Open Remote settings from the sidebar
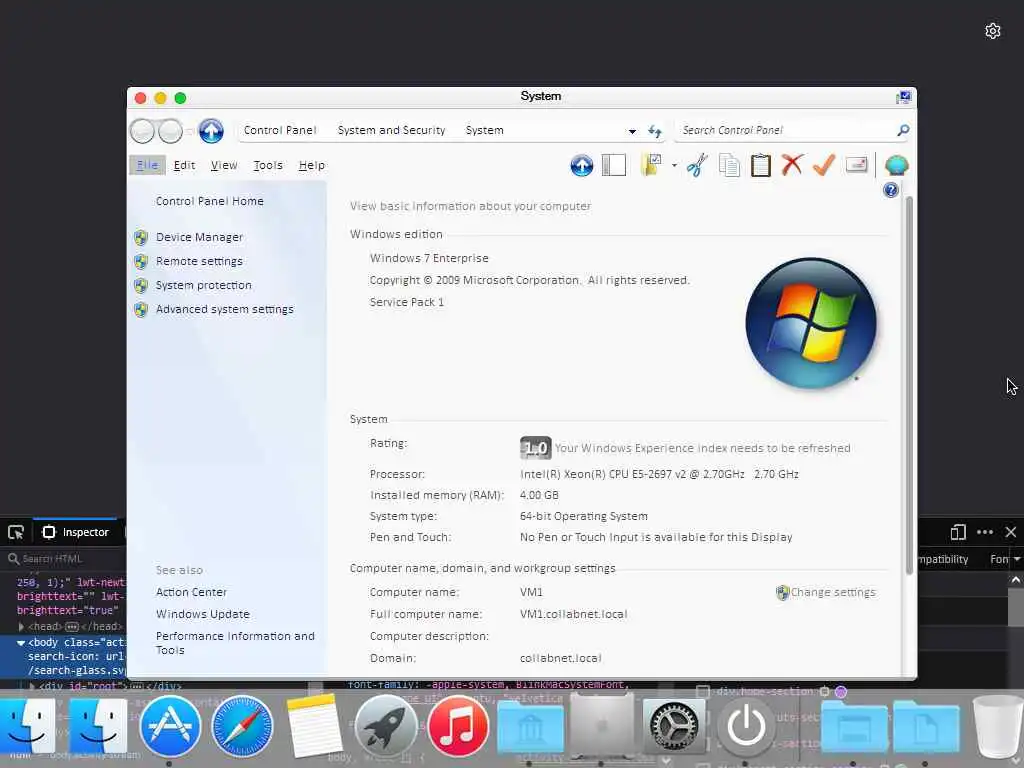 click(x=199, y=261)
